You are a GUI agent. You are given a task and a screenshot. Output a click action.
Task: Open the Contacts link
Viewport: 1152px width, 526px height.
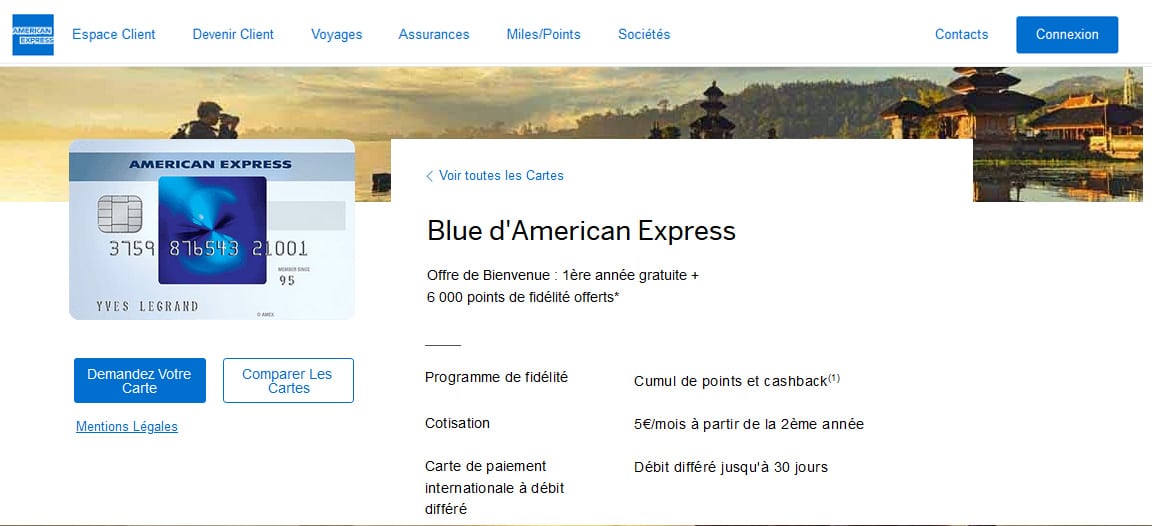(x=961, y=34)
